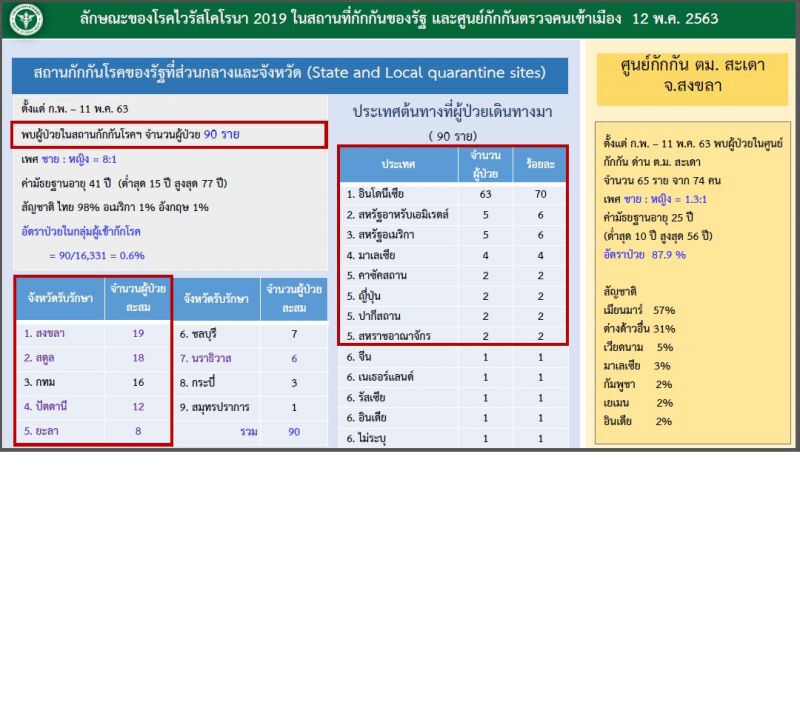This screenshot has height=711, width=800.
Task: Click patient count '63' for อินโดนีเซีย
Action: pyautogui.click(x=485, y=194)
